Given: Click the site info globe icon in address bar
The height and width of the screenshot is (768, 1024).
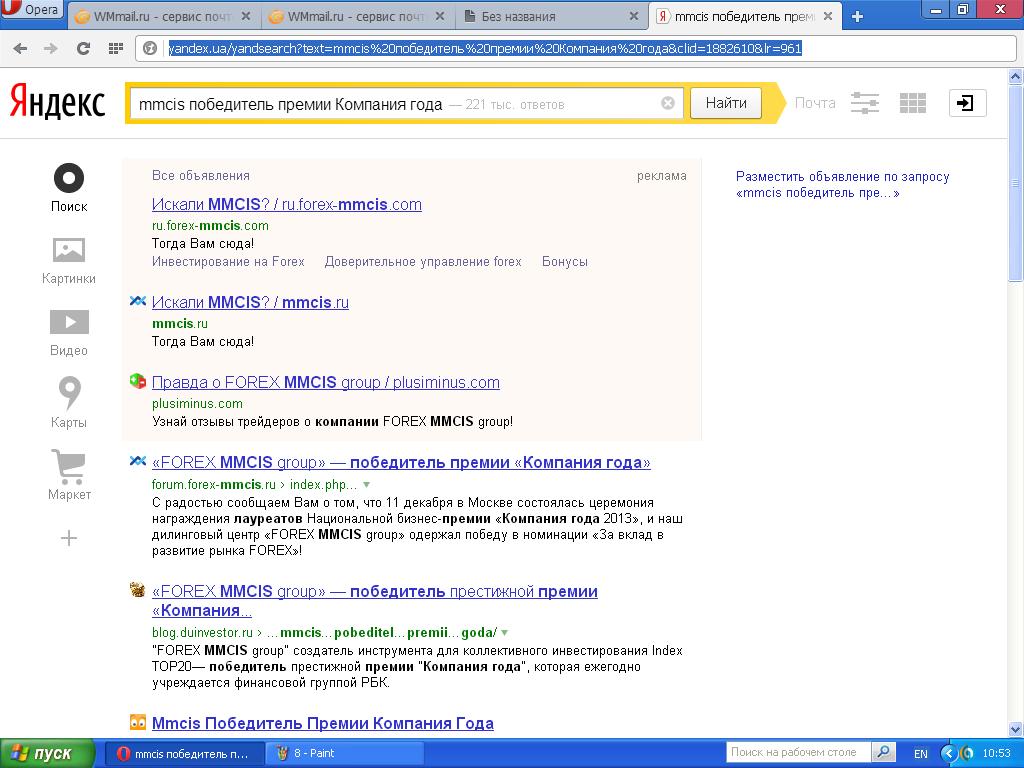Looking at the screenshot, I should click(x=150, y=48).
